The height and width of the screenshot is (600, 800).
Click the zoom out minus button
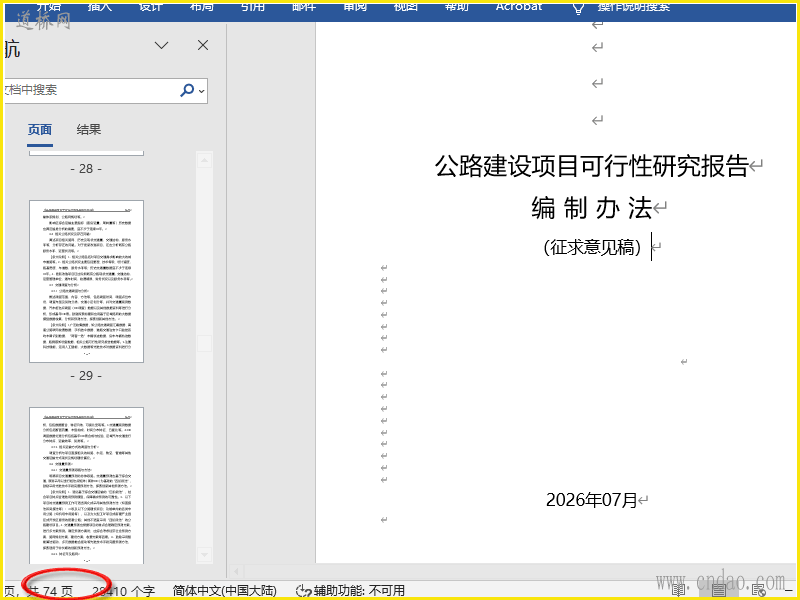point(790,591)
